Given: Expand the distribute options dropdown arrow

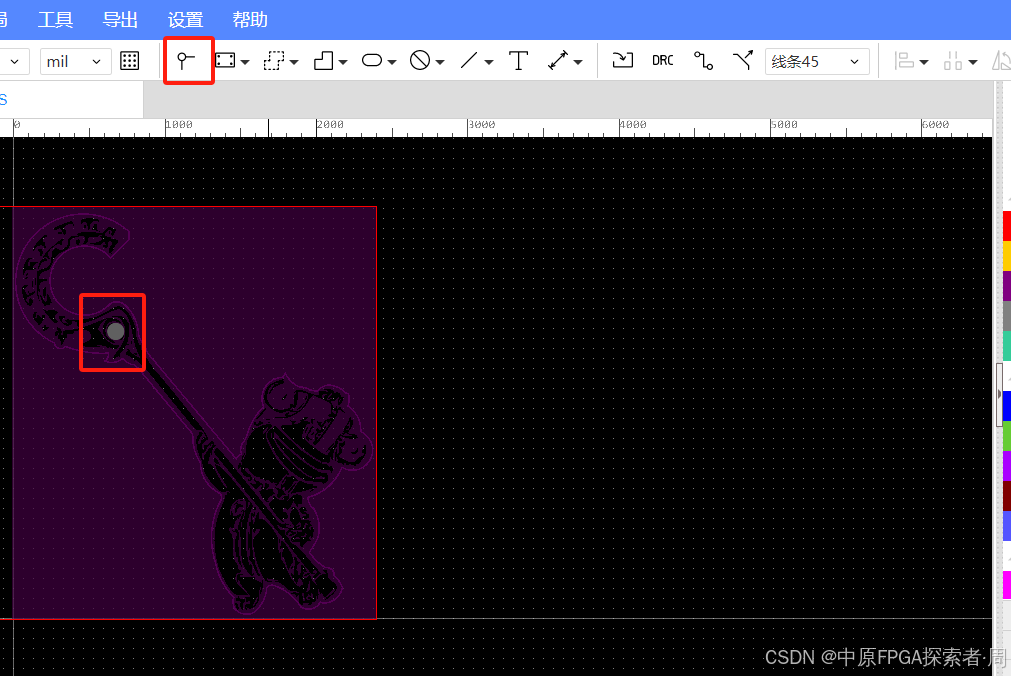Looking at the screenshot, I should (973, 63).
